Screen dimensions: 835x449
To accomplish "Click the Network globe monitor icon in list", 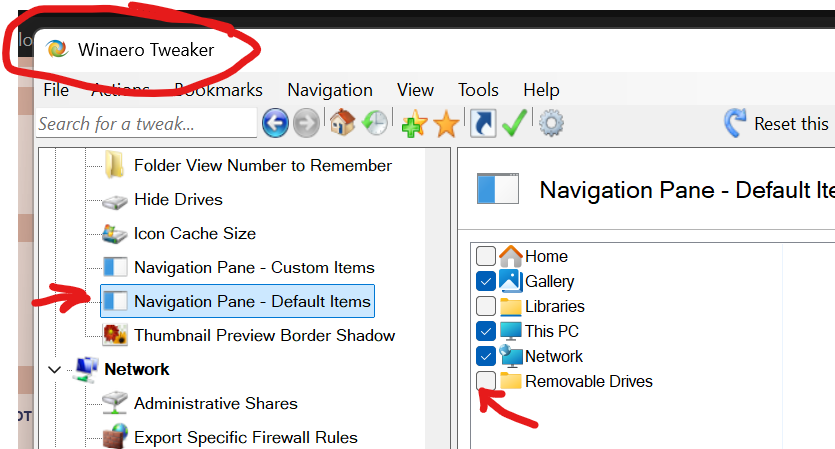I will [511, 356].
